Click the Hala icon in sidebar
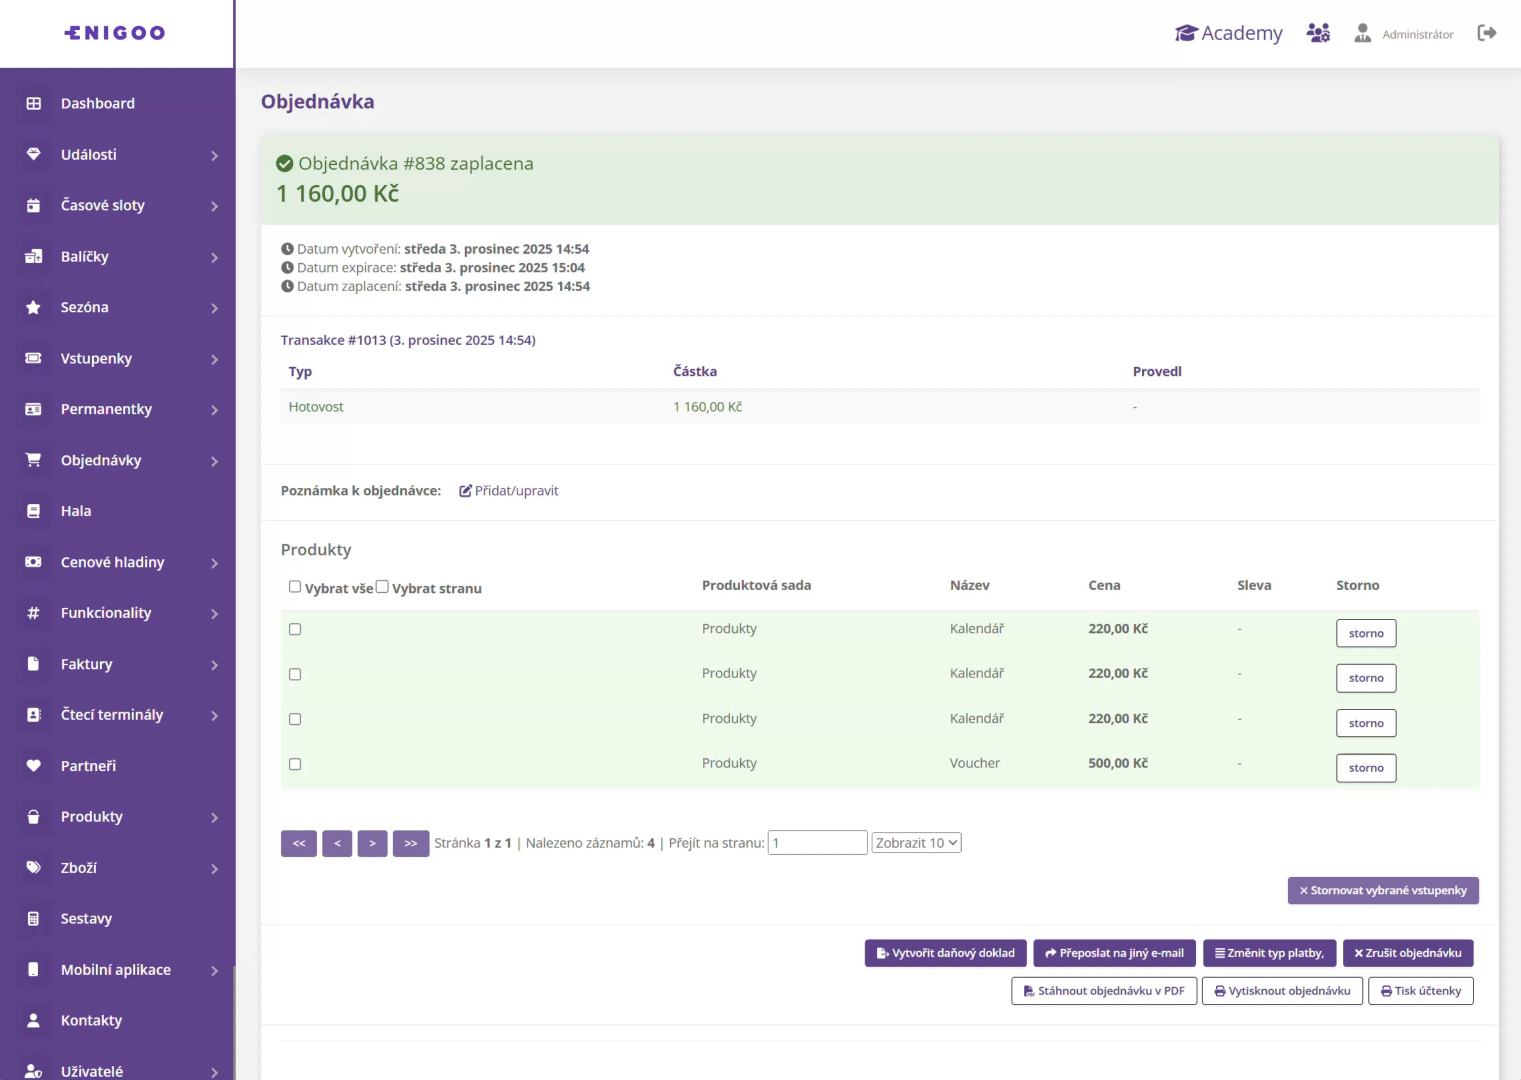 click(x=33, y=511)
